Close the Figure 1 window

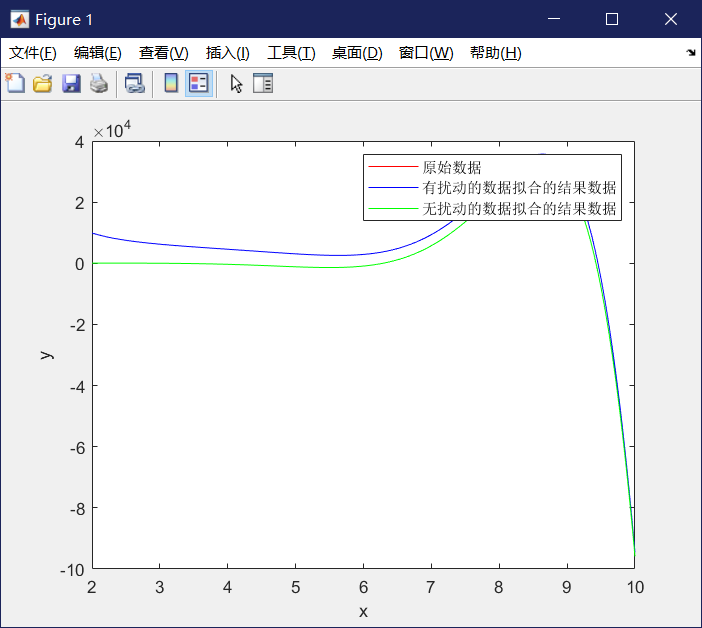click(671, 19)
